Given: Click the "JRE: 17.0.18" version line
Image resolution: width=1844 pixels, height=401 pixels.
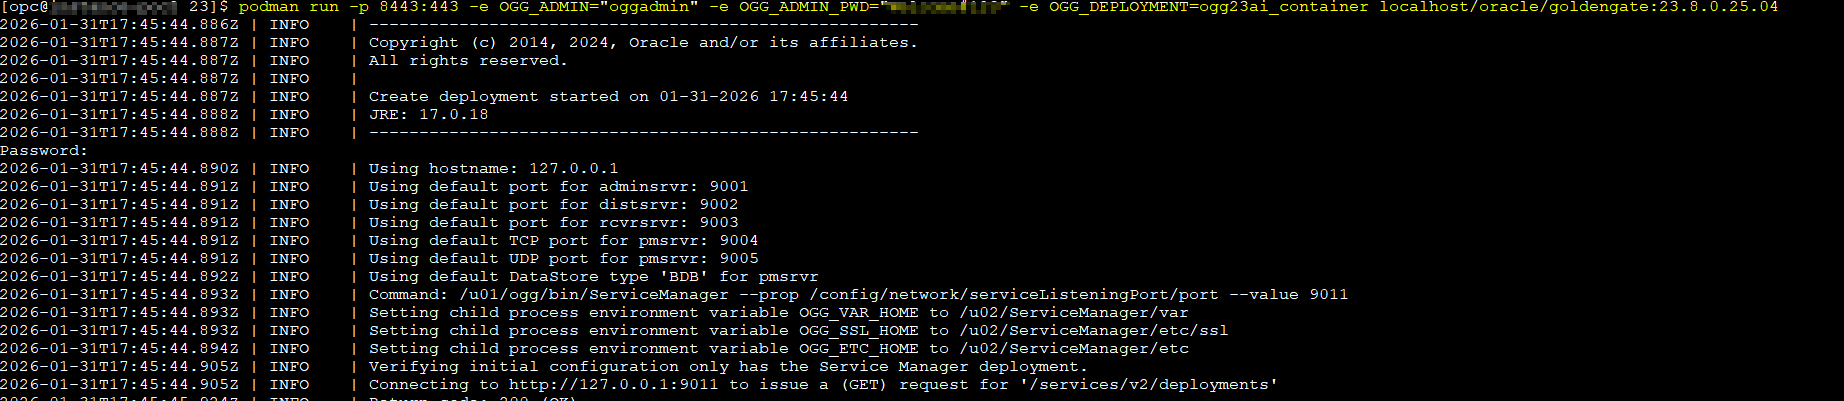Looking at the screenshot, I should click(428, 115).
